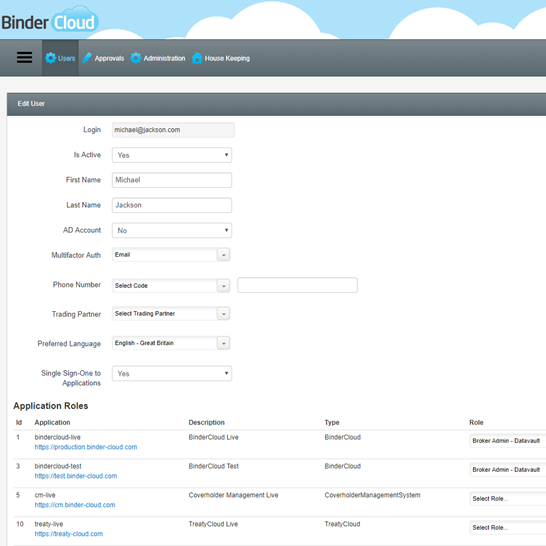Open role dropdown for bindercloud-live
Viewport: 546px width, 546px height.
[507, 441]
